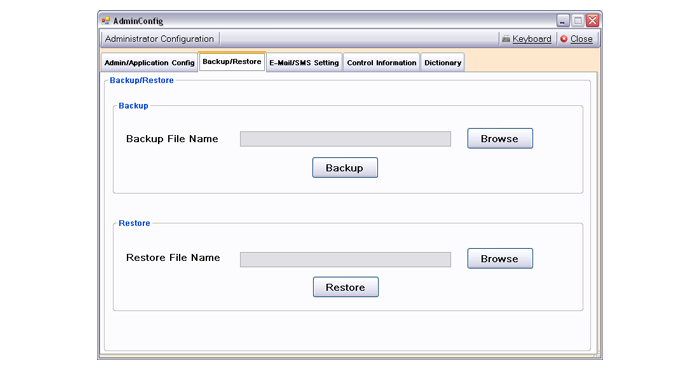Click the blue Backup group heading
Viewport: 700px width, 371px height.
[x=133, y=106]
